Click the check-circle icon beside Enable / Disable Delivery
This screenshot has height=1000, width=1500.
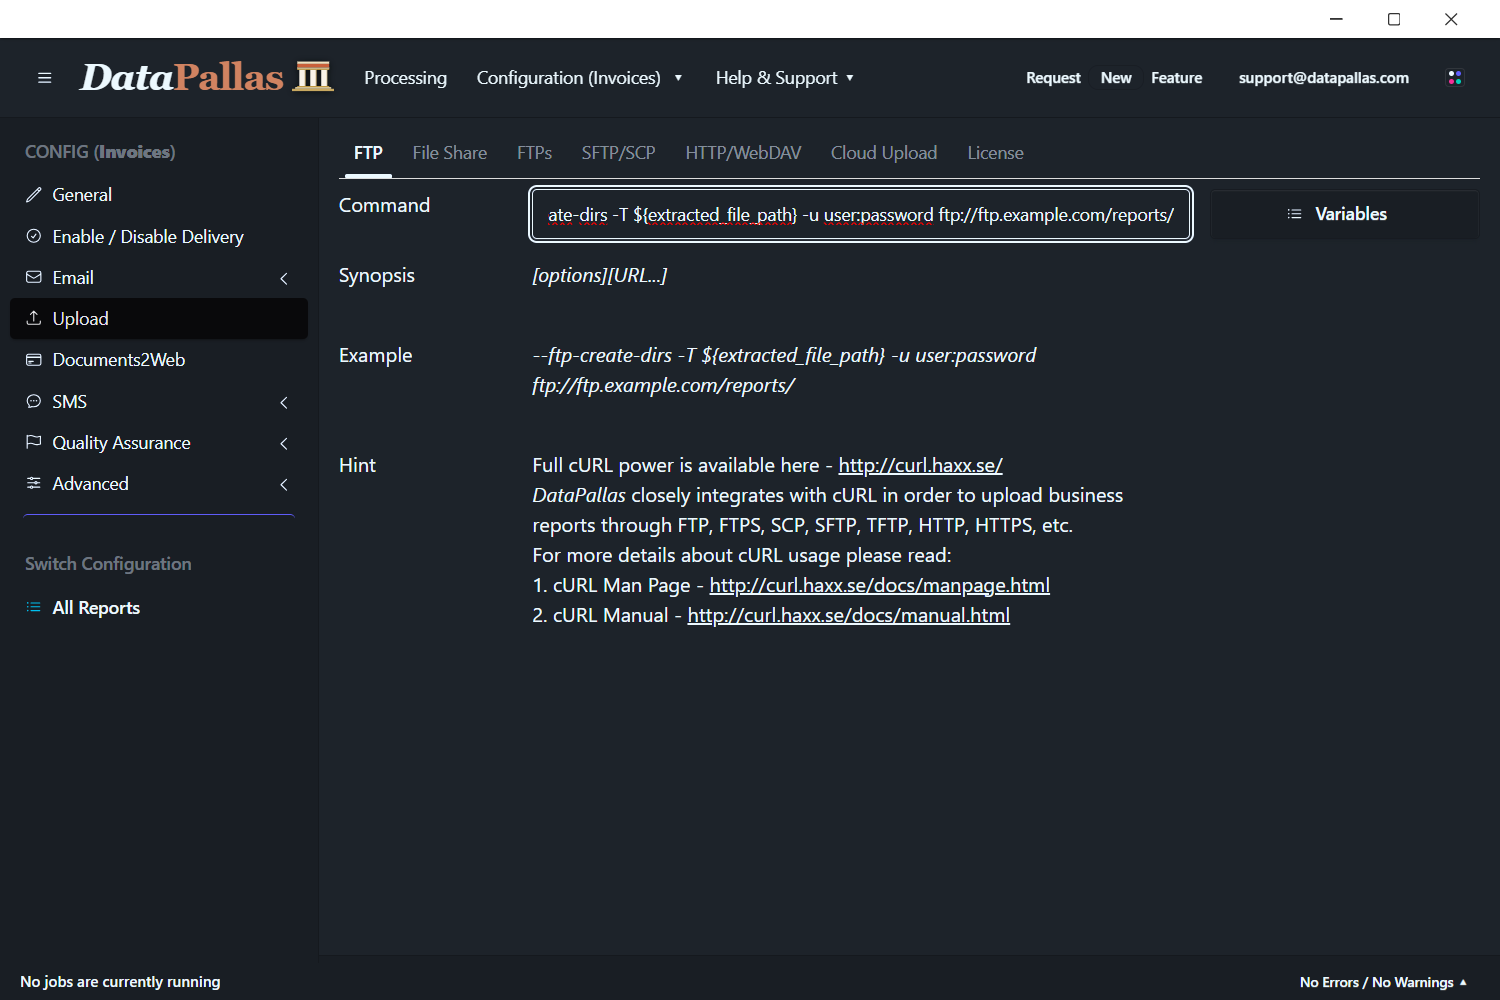34,236
